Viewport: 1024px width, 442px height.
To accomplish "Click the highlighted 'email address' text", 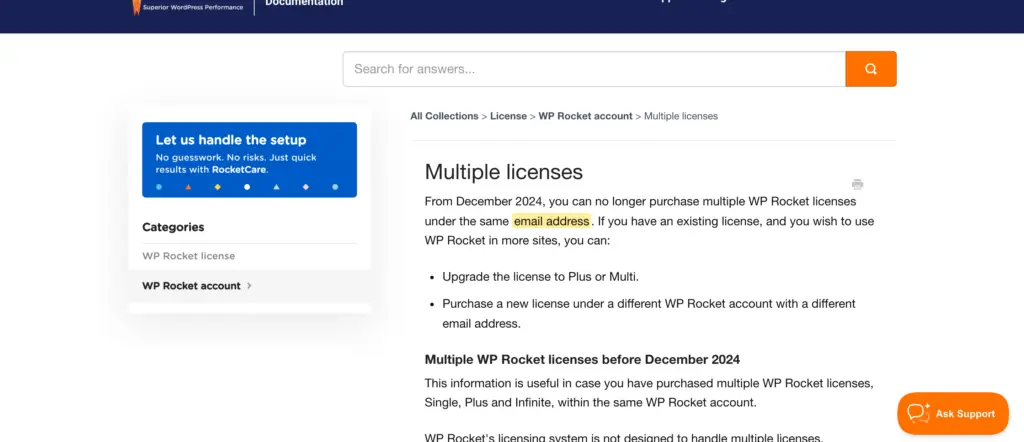I will coord(551,221).
